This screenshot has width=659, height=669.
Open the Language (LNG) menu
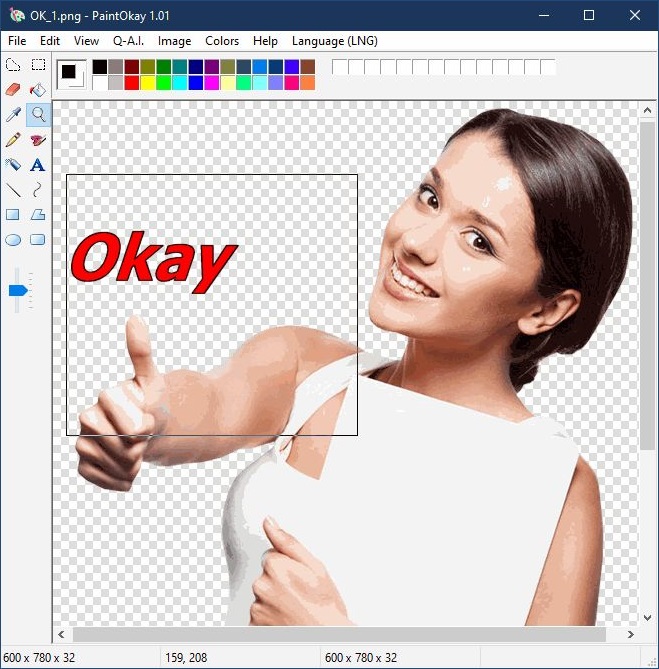pos(334,41)
